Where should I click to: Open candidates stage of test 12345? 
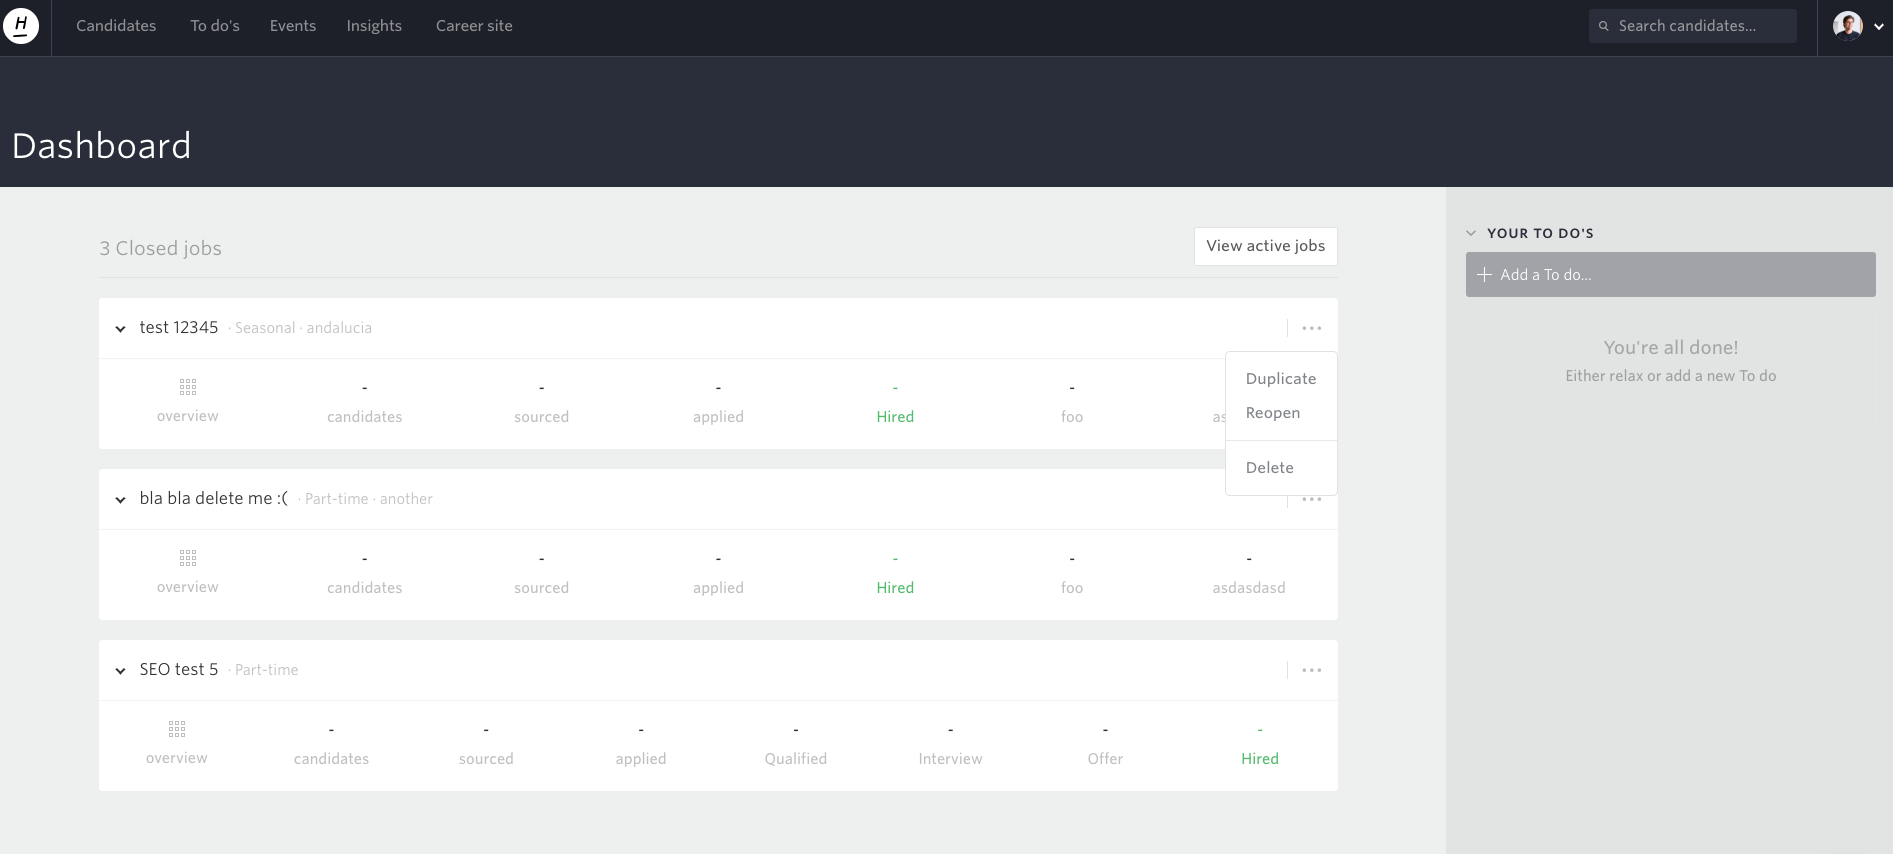365,403
